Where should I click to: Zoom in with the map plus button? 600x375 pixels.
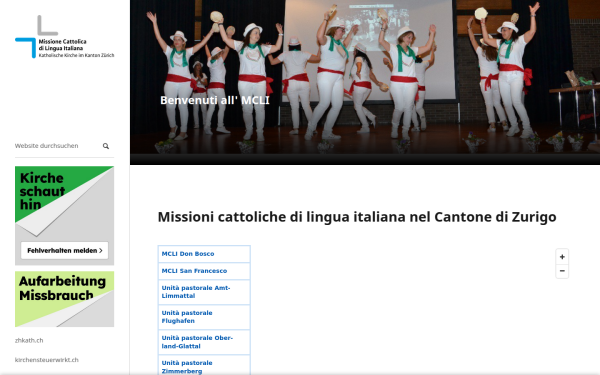tap(562, 257)
